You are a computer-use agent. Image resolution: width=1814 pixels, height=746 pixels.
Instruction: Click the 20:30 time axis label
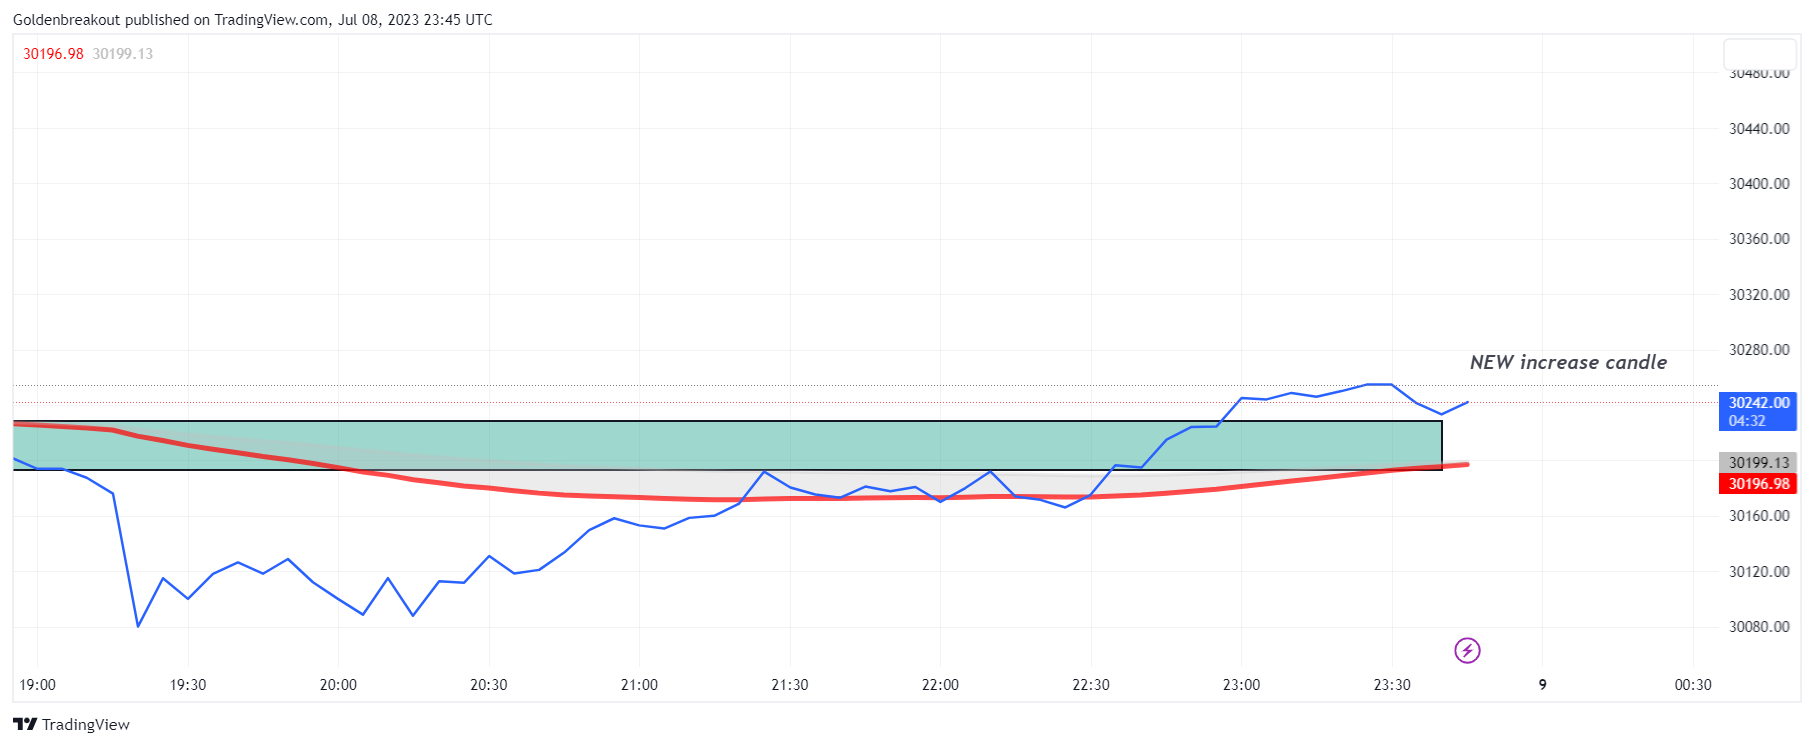click(489, 685)
